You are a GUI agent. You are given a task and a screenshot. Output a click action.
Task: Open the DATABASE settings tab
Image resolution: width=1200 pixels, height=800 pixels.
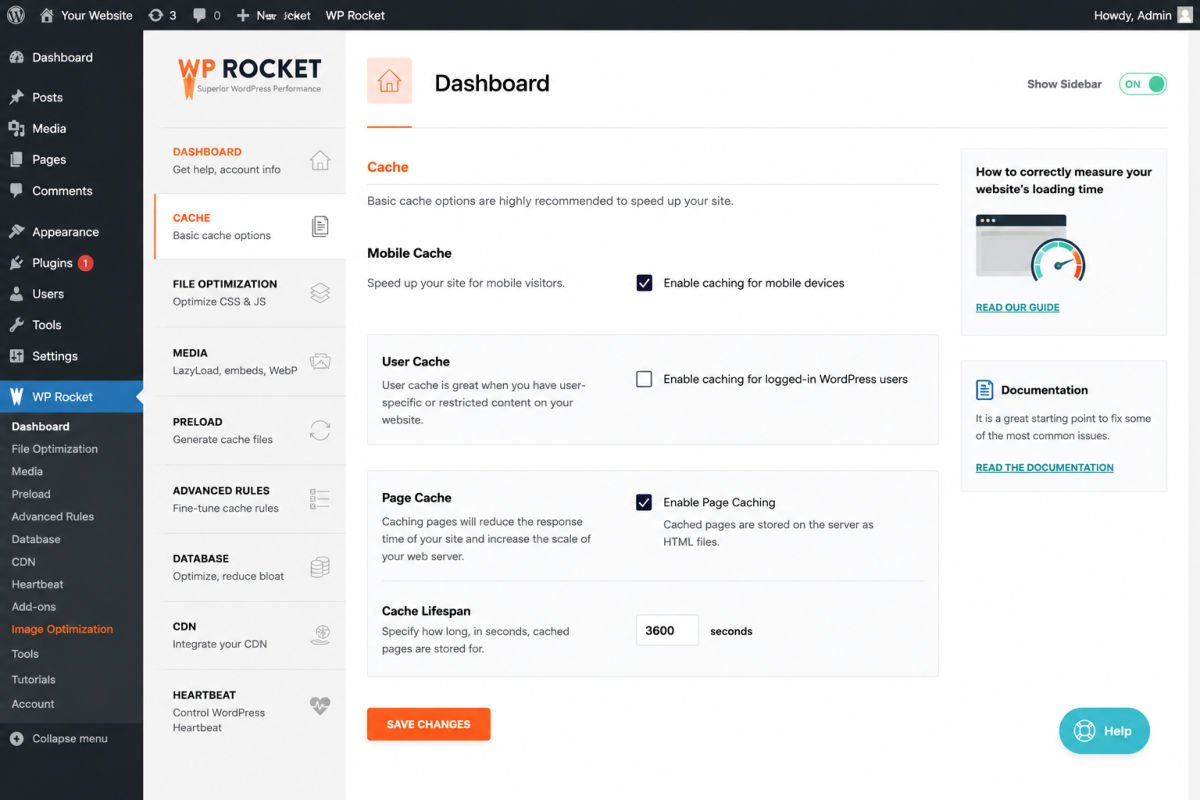(x=250, y=567)
